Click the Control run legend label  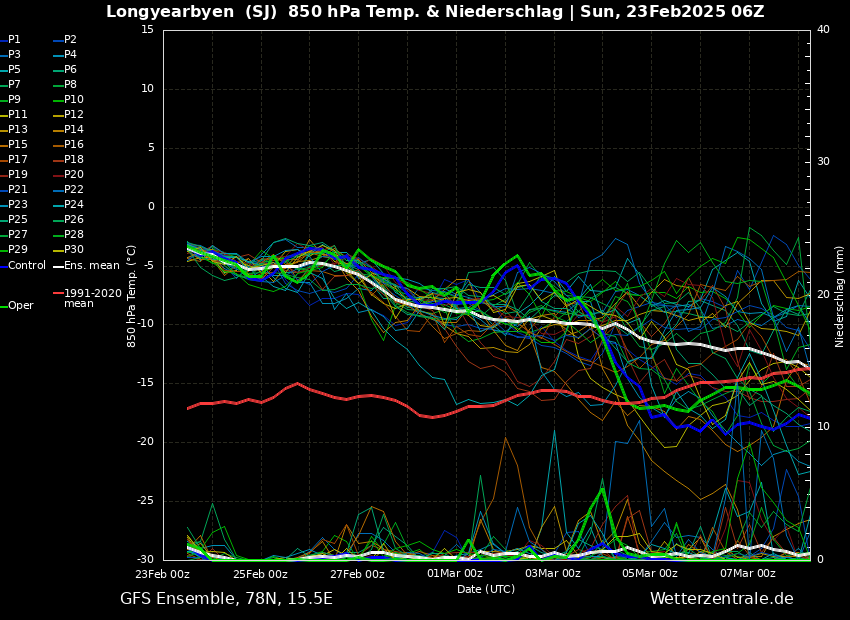(x=26, y=265)
